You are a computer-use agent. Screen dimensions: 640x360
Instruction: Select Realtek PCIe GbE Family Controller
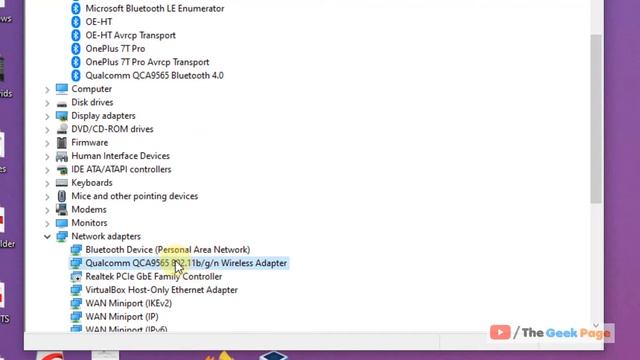[x=153, y=277]
